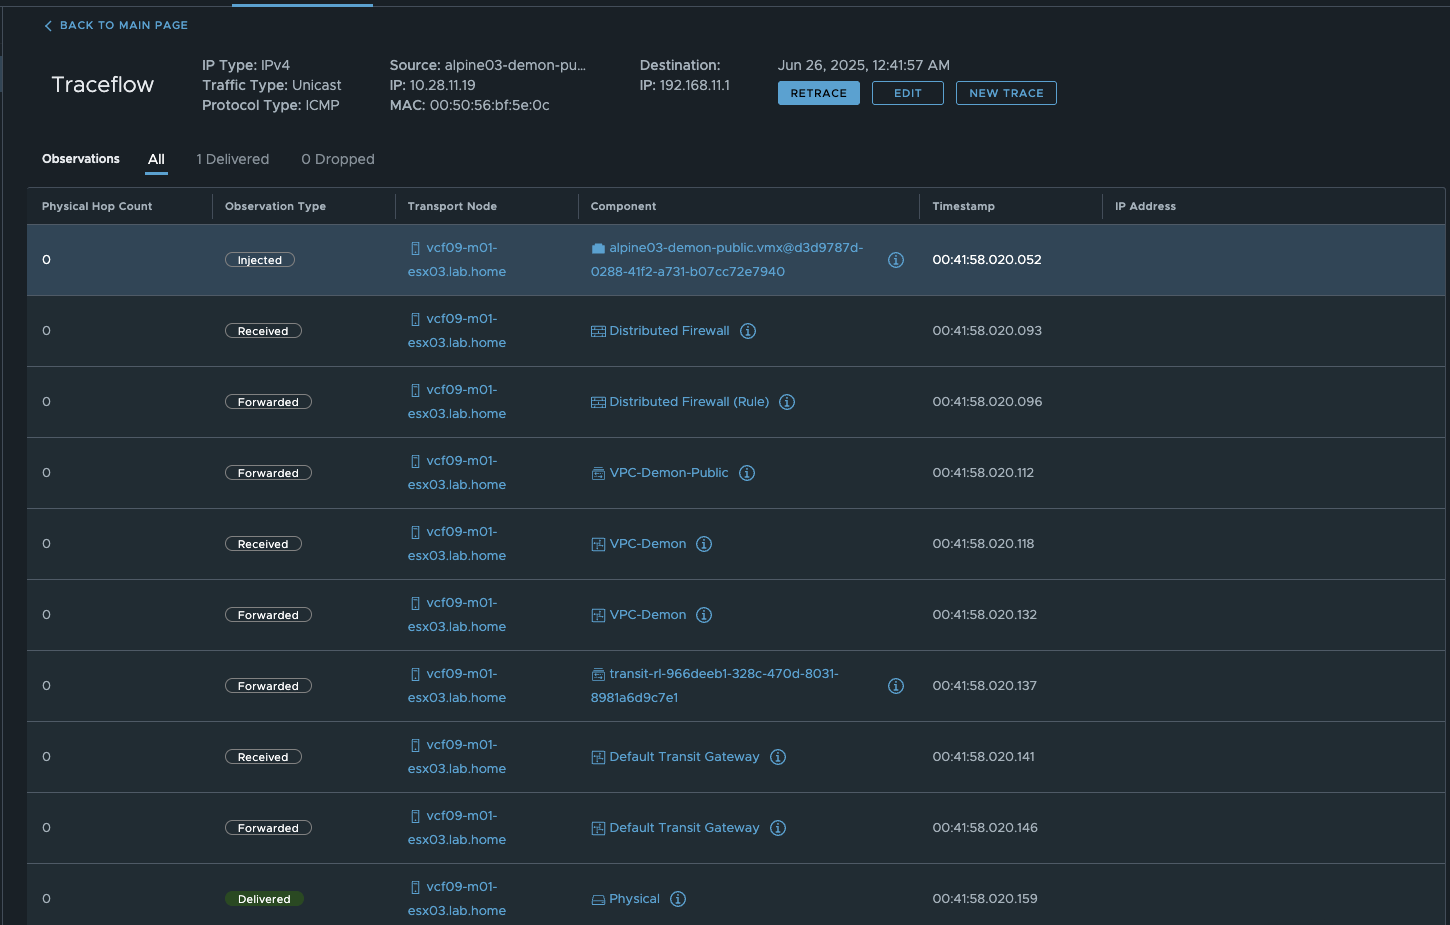This screenshot has width=1450, height=925.
Task: Open the trace editor via EDIT button
Action: pos(907,92)
